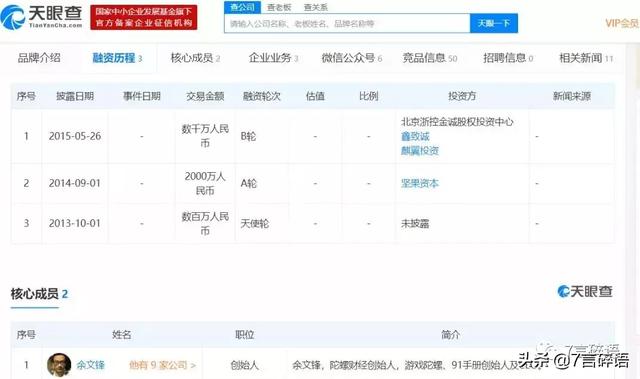
Task: Open investor link 鑫致诚
Action: tap(415, 136)
